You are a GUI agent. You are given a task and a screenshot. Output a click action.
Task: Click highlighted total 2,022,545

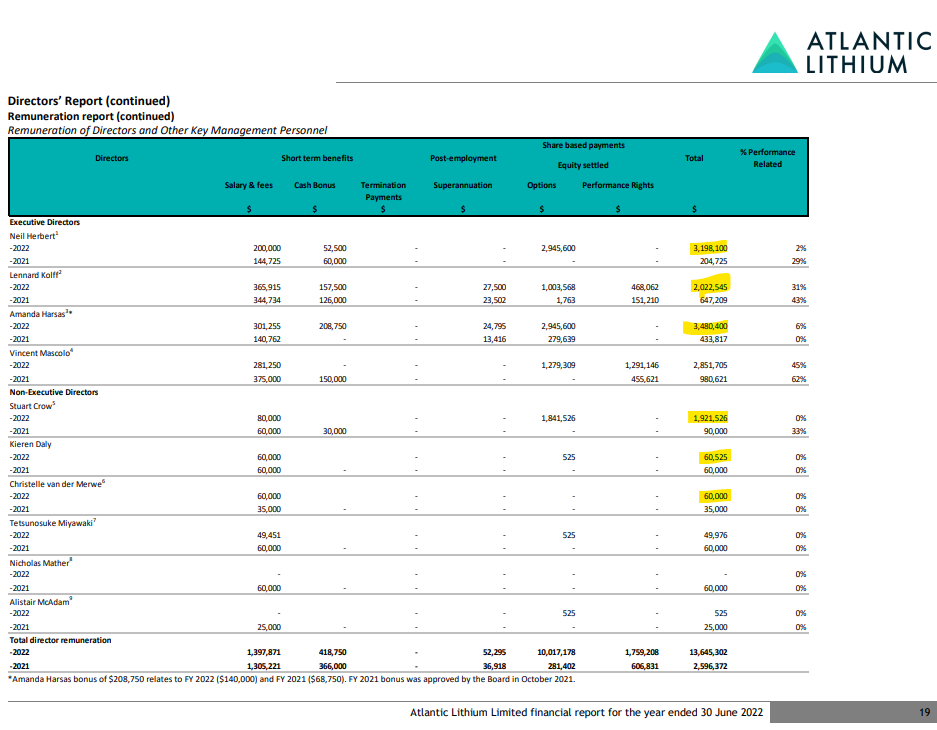710,287
